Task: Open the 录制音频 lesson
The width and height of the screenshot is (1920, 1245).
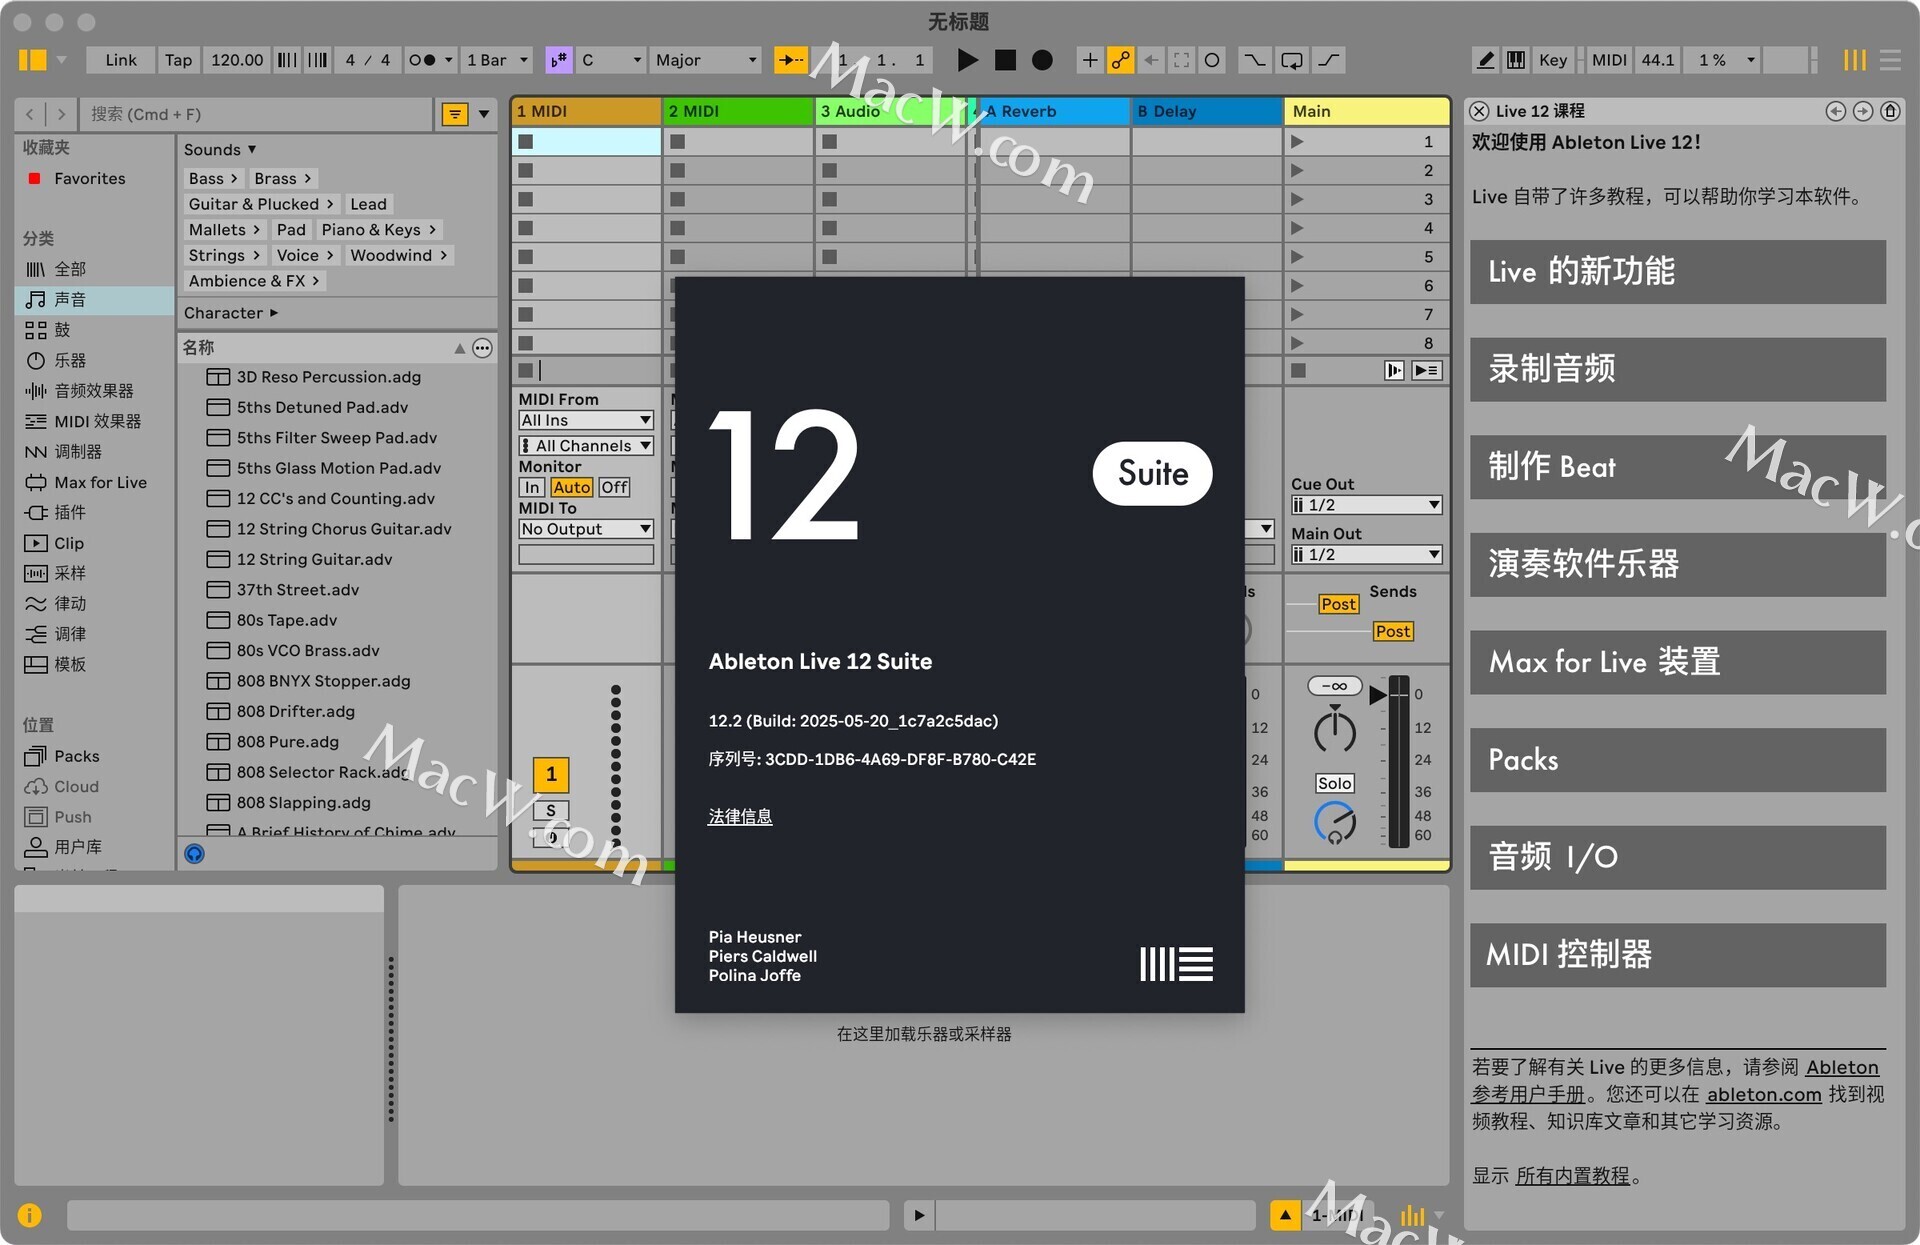Action: click(1678, 369)
